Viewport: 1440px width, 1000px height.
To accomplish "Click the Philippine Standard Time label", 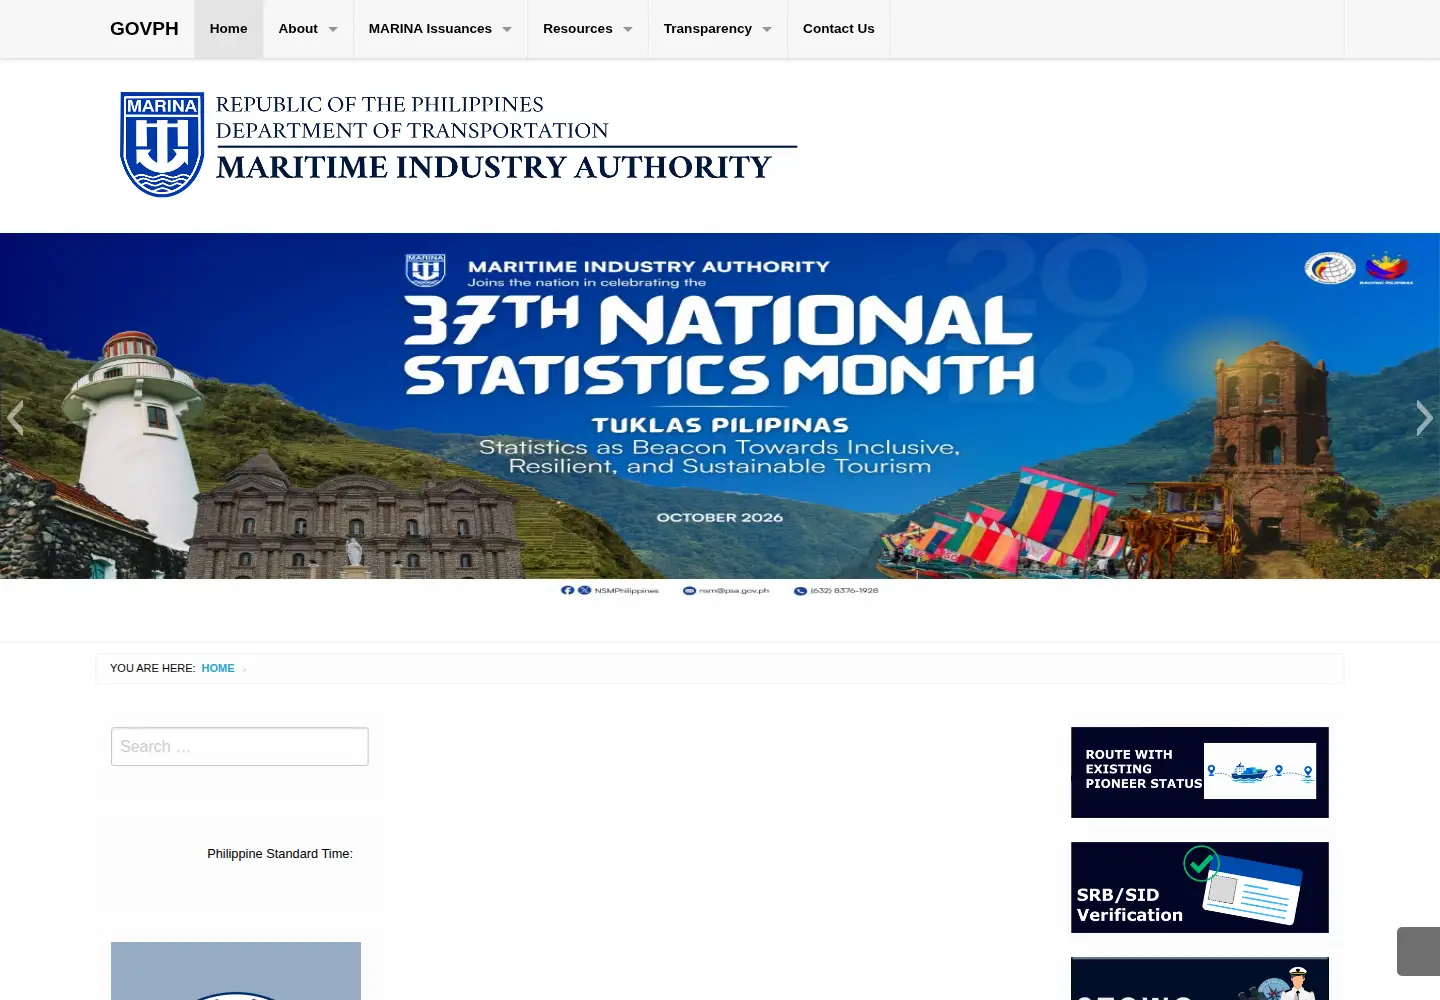I will pos(280,854).
